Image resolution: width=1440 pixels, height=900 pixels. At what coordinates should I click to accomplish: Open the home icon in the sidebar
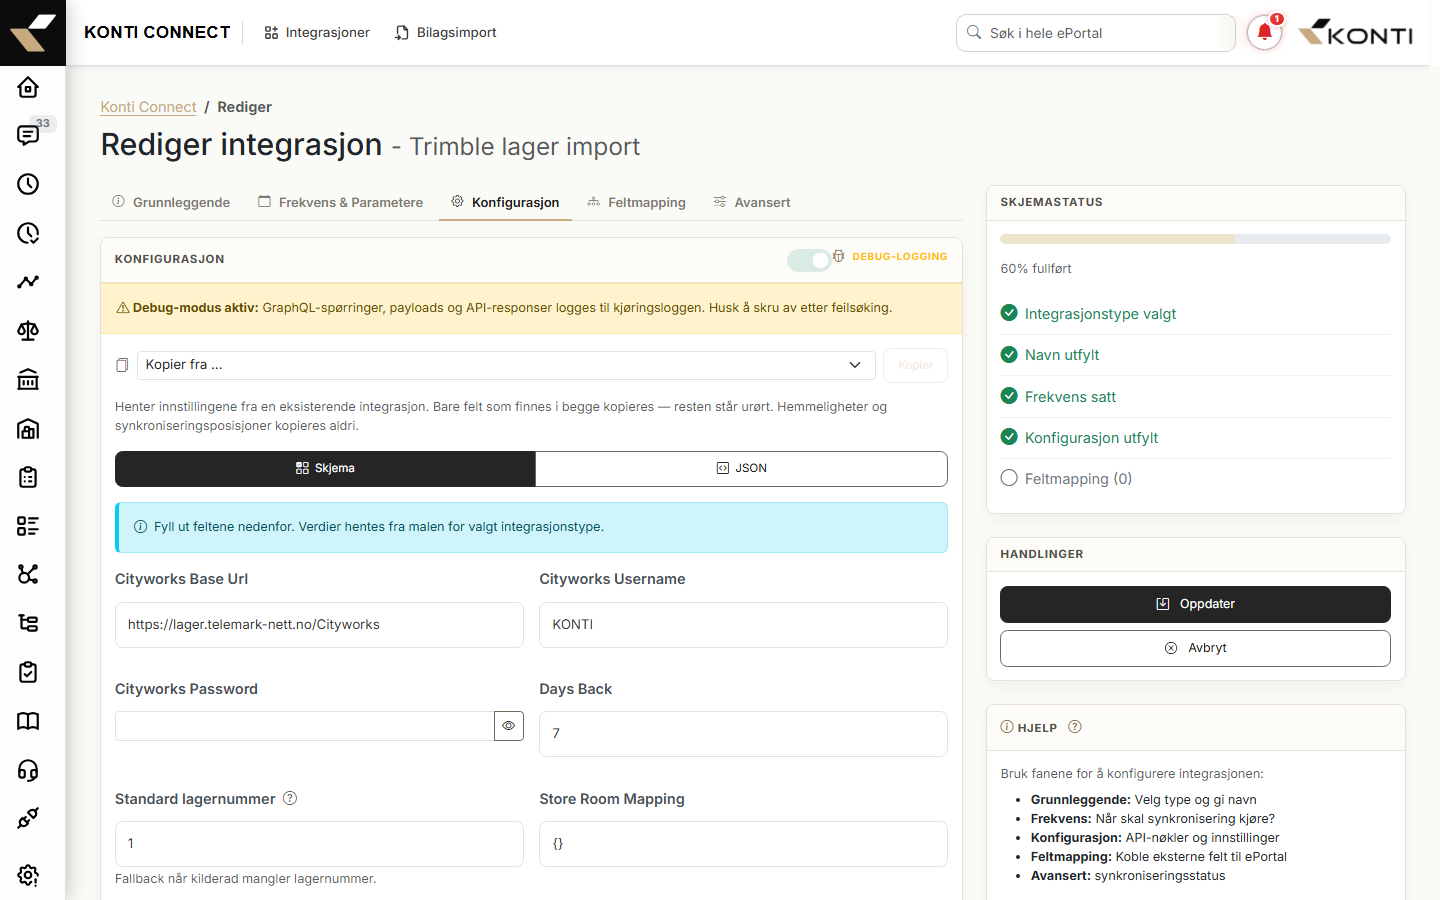click(x=28, y=87)
